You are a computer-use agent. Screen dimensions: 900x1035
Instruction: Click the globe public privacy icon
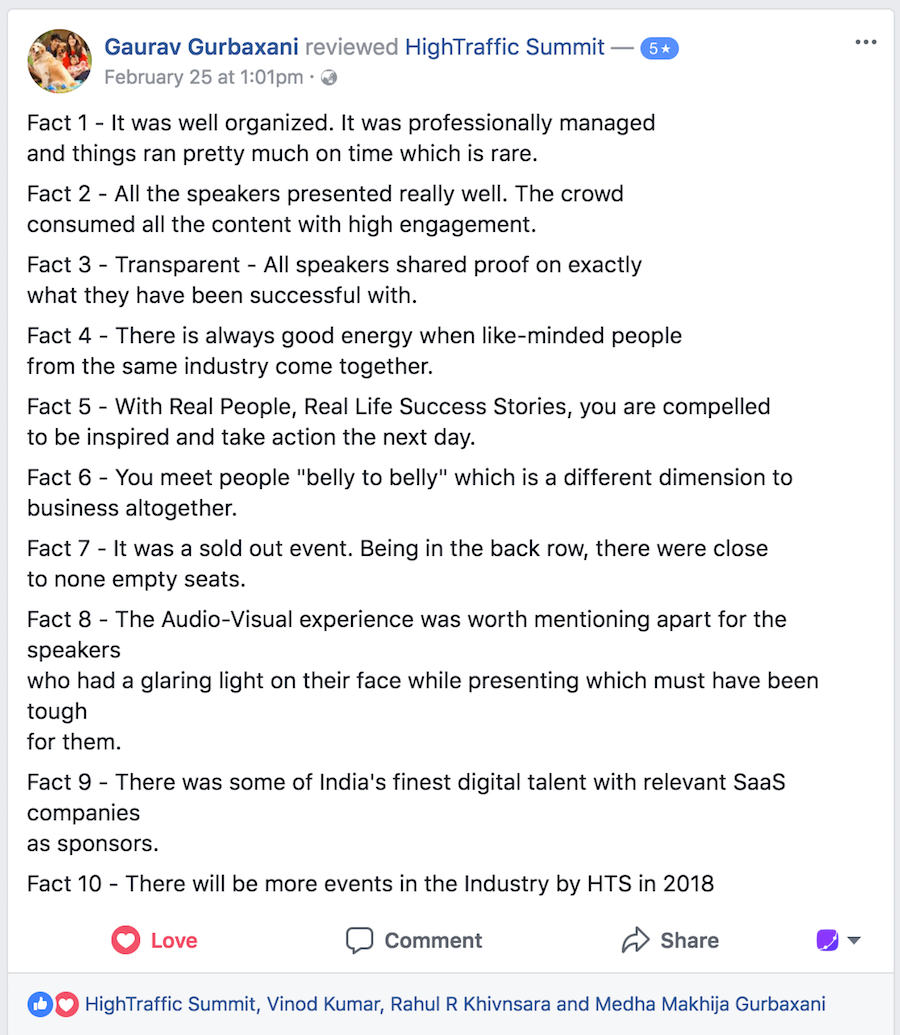pos(329,78)
